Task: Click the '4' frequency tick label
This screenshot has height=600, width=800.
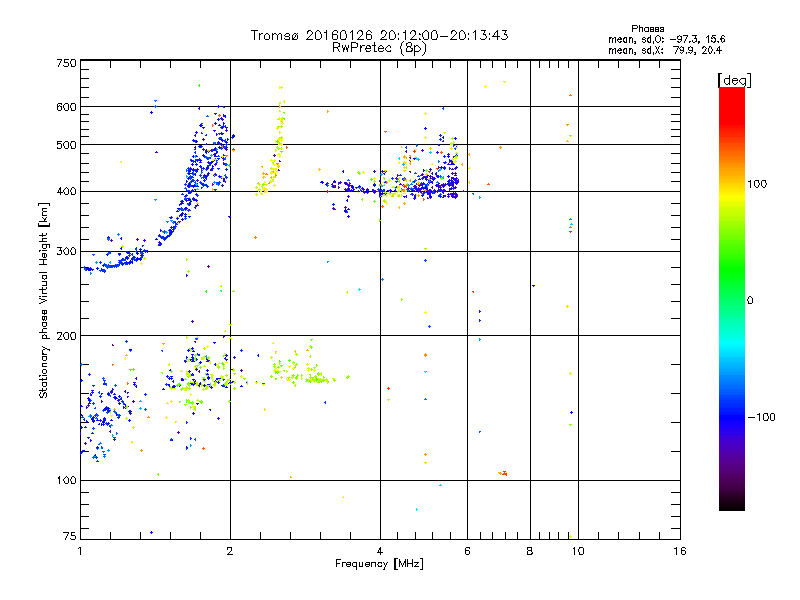Action: 380,551
